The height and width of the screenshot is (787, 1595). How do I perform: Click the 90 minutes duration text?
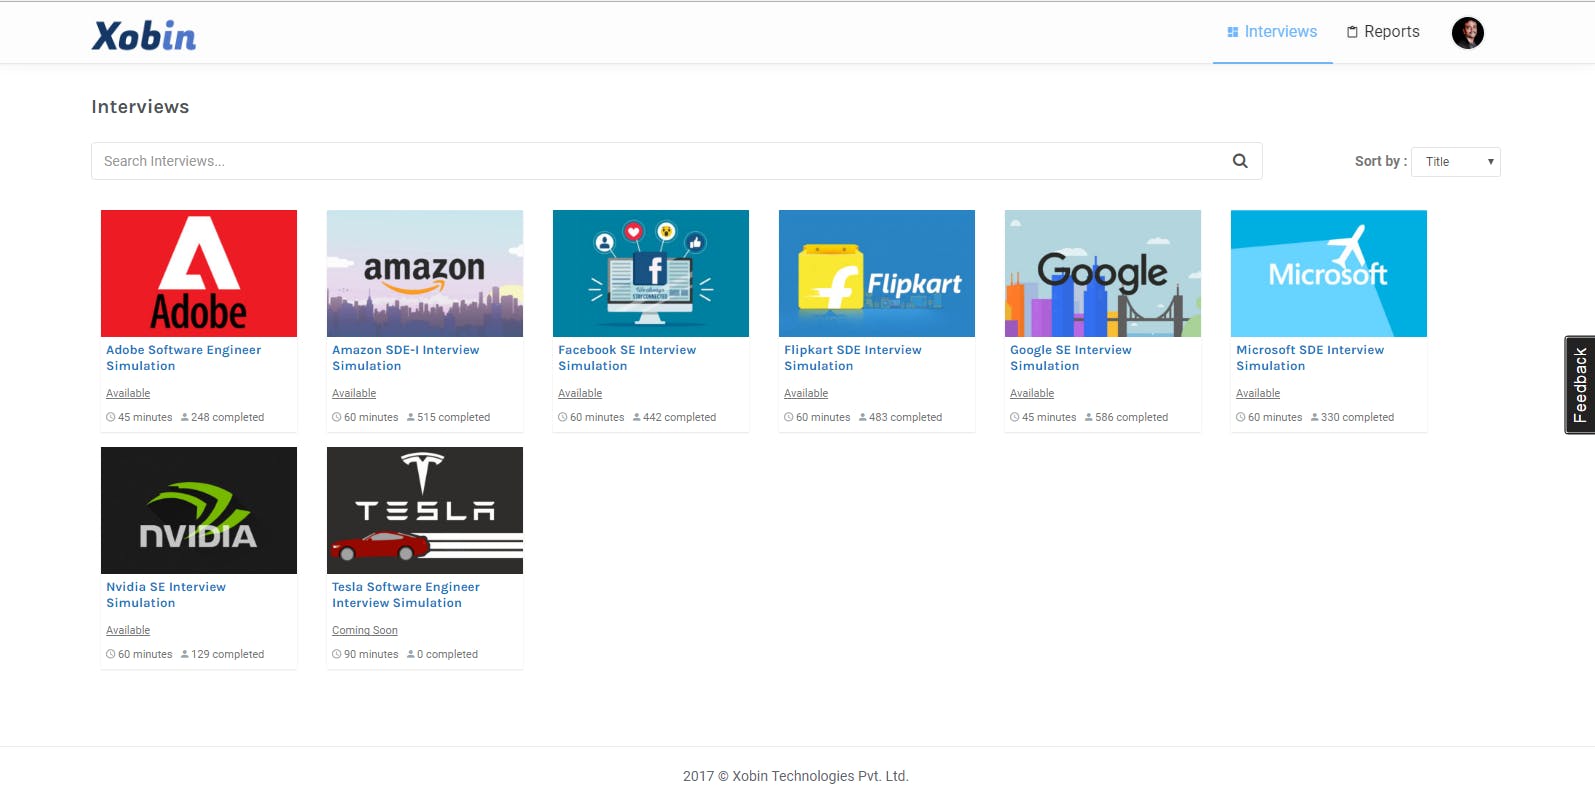coord(371,655)
